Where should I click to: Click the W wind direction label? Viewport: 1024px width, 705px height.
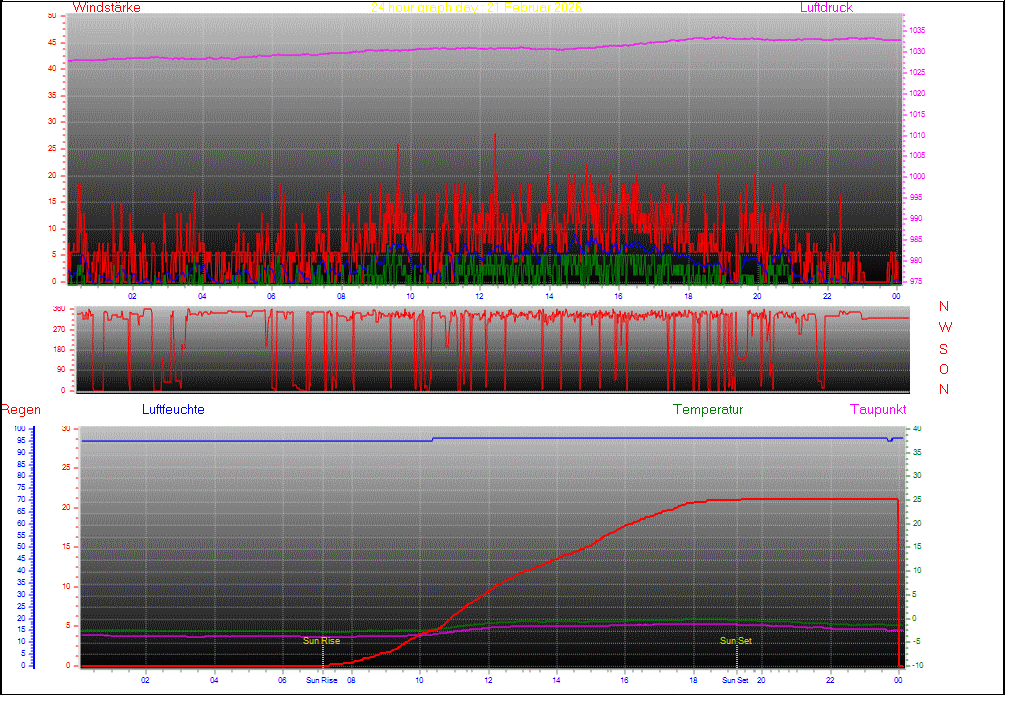tap(945, 328)
